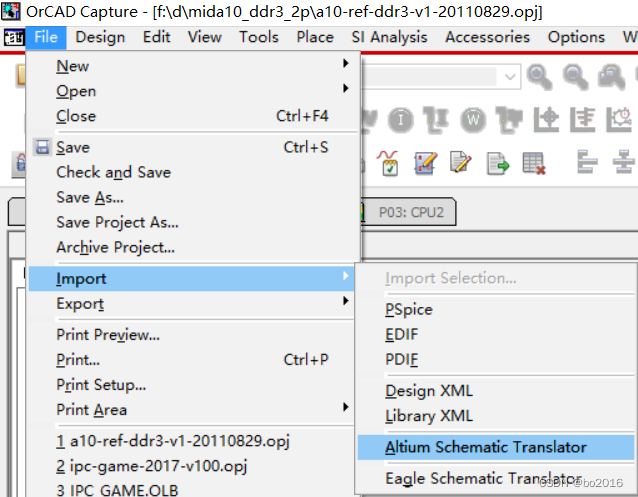Choose Library XML import option
This screenshot has height=497, width=638.
coord(496,416)
